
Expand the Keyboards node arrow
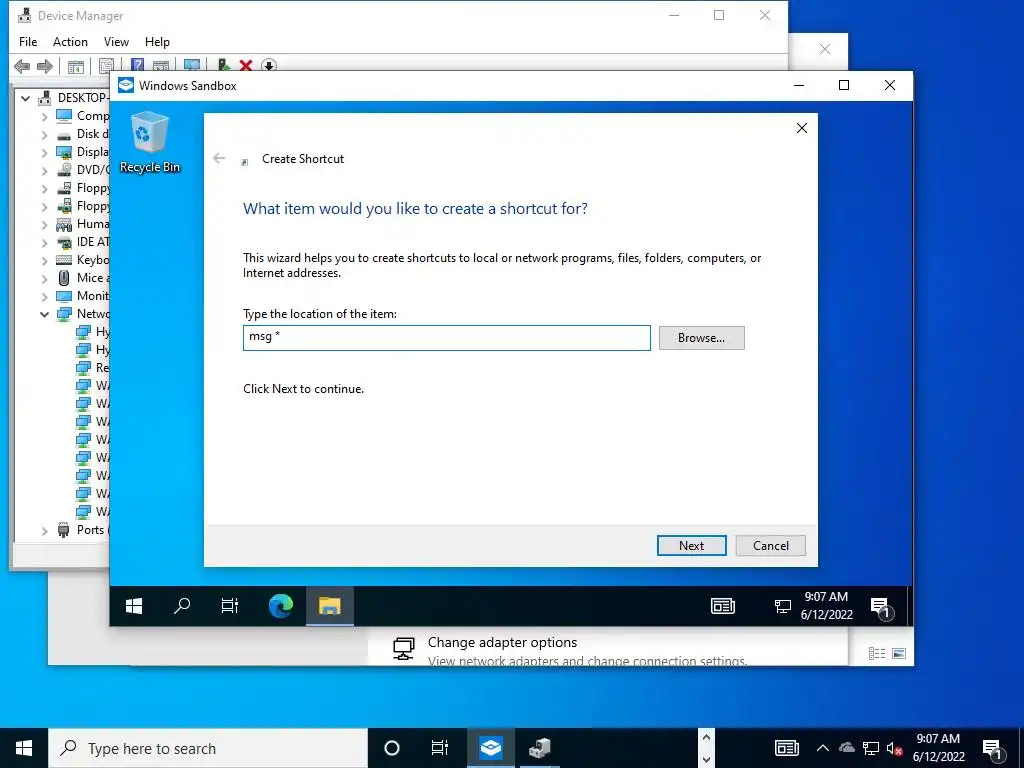coord(44,261)
